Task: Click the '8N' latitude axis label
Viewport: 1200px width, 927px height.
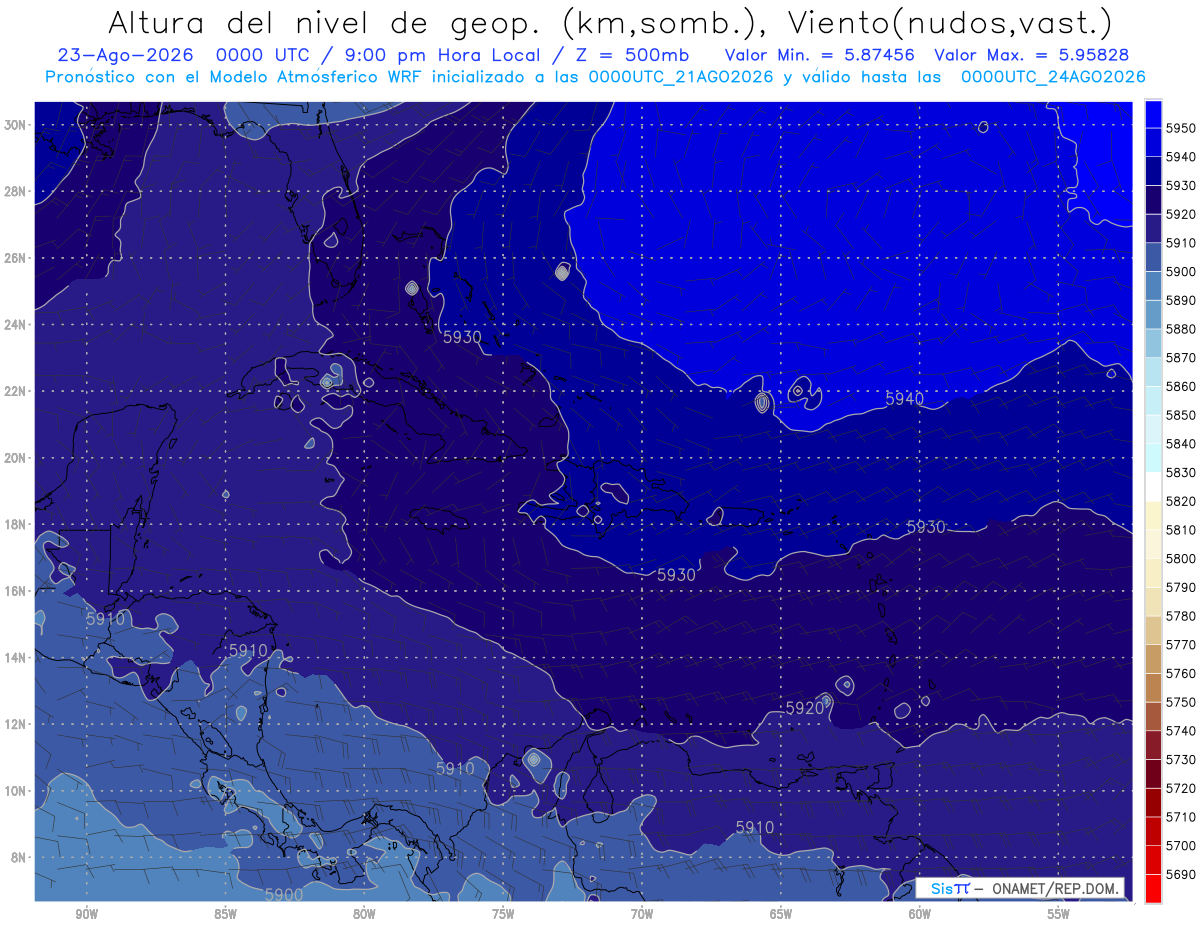Action: pos(18,858)
